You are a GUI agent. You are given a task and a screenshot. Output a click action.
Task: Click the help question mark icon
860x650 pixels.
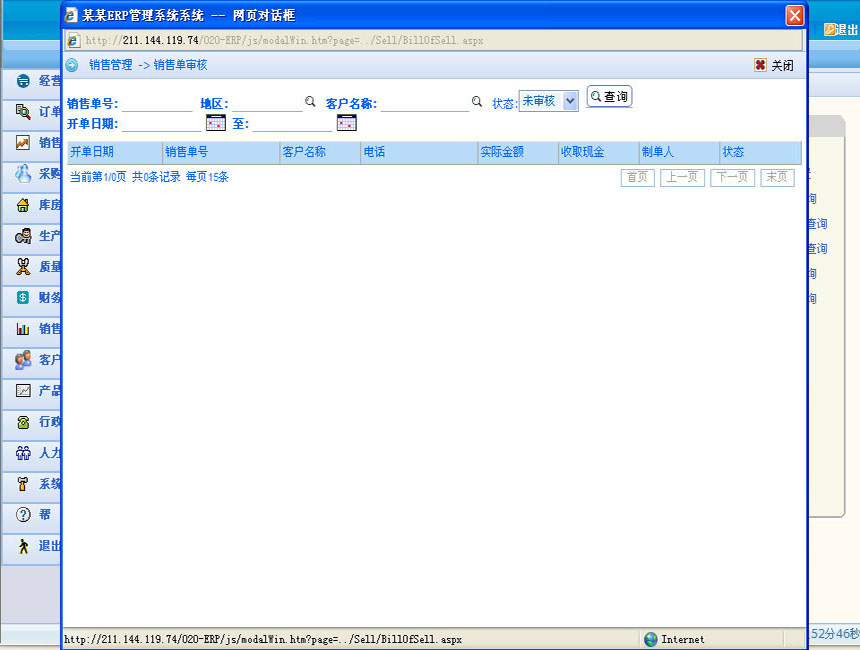click(23, 515)
